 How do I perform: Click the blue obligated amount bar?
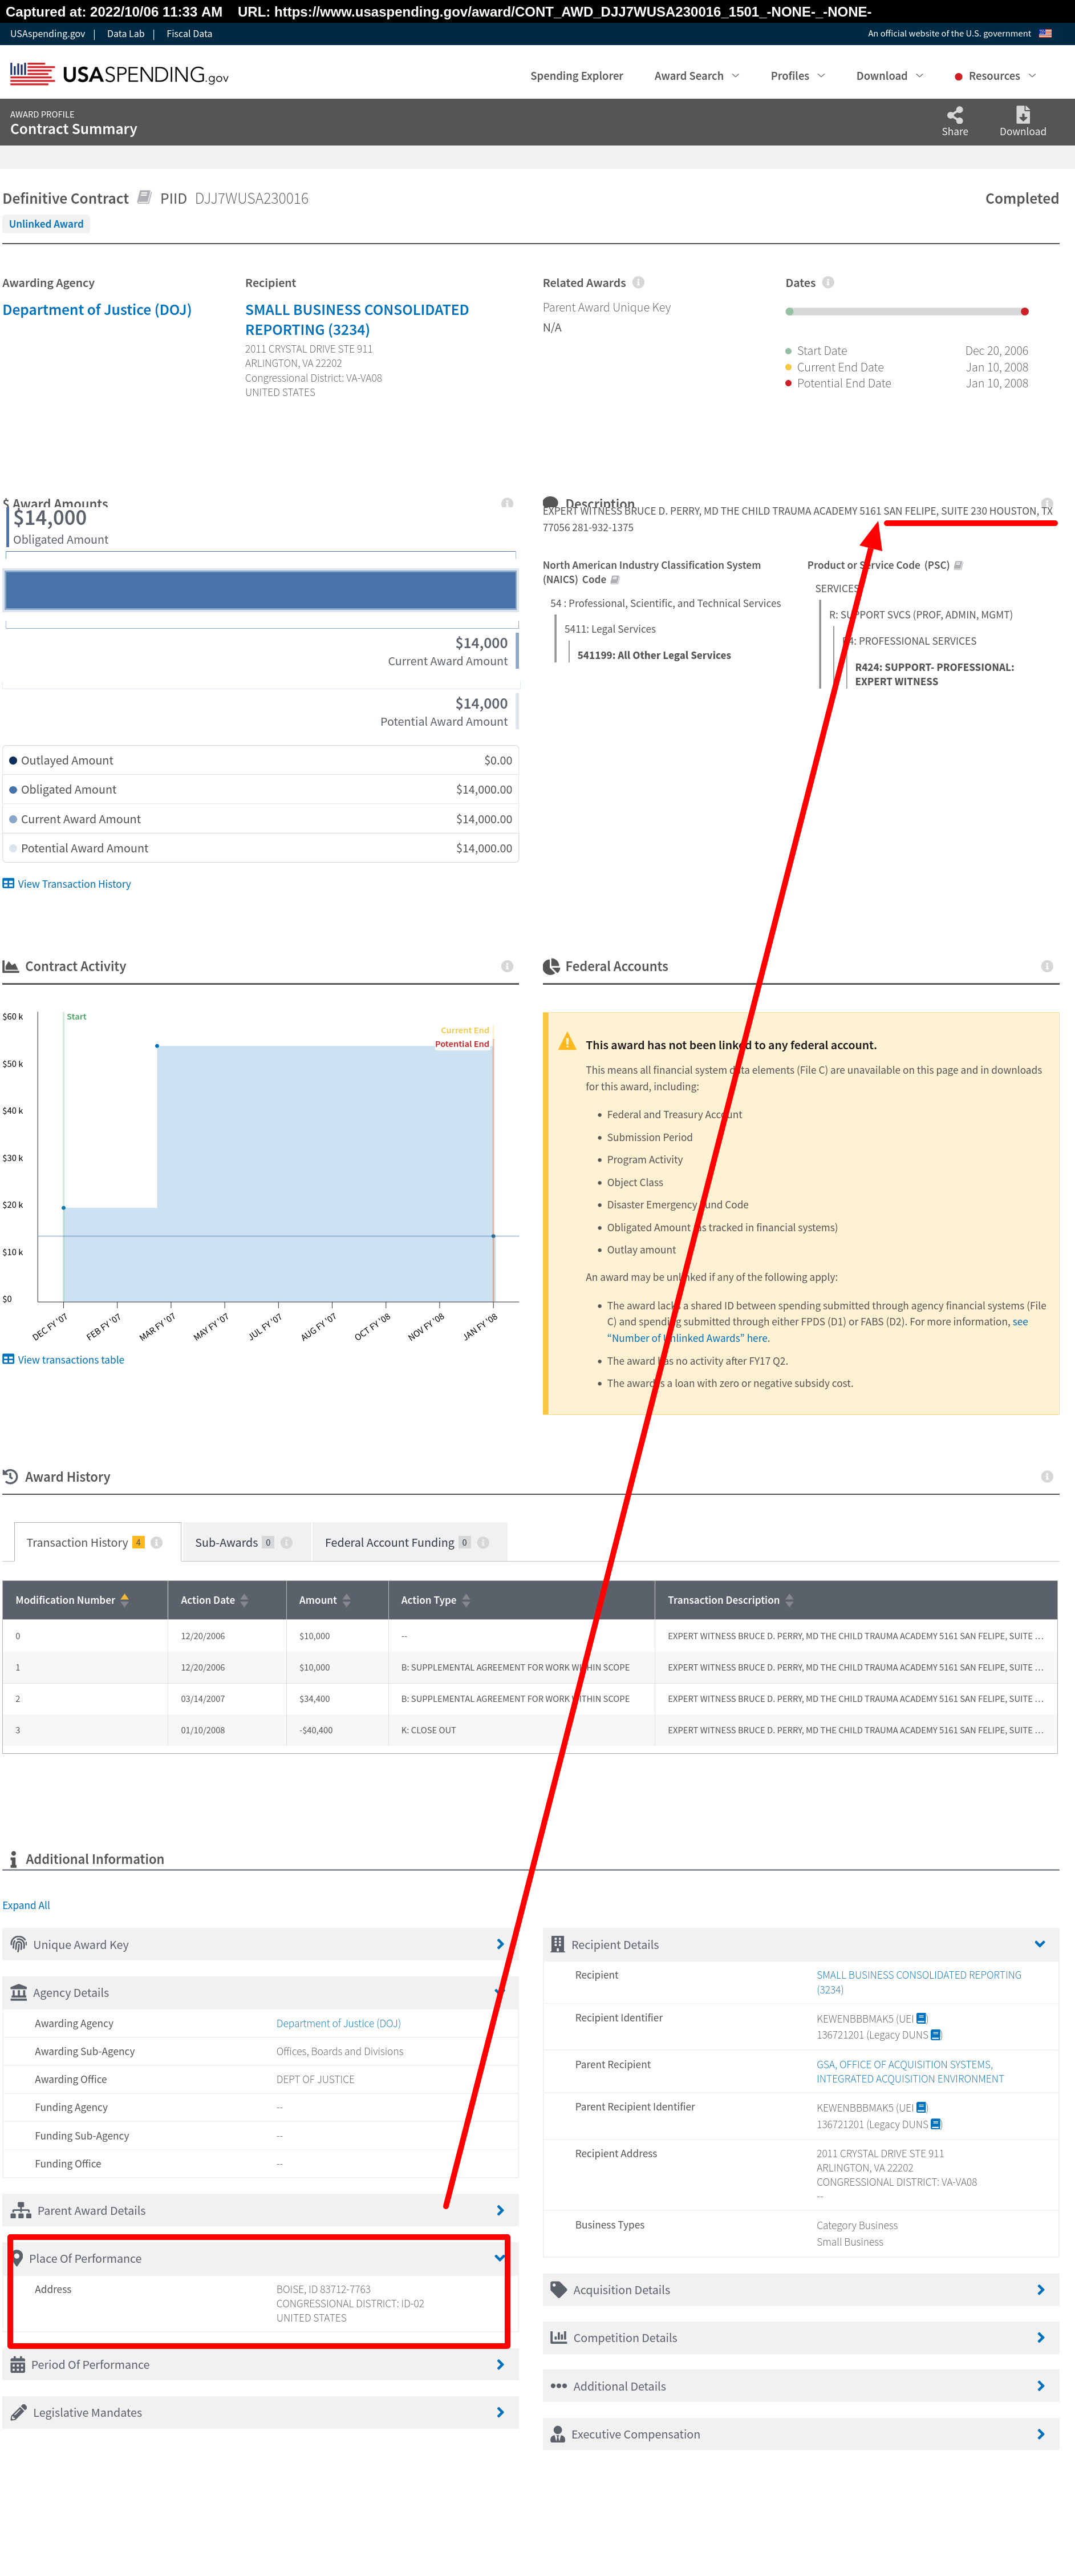(260, 590)
